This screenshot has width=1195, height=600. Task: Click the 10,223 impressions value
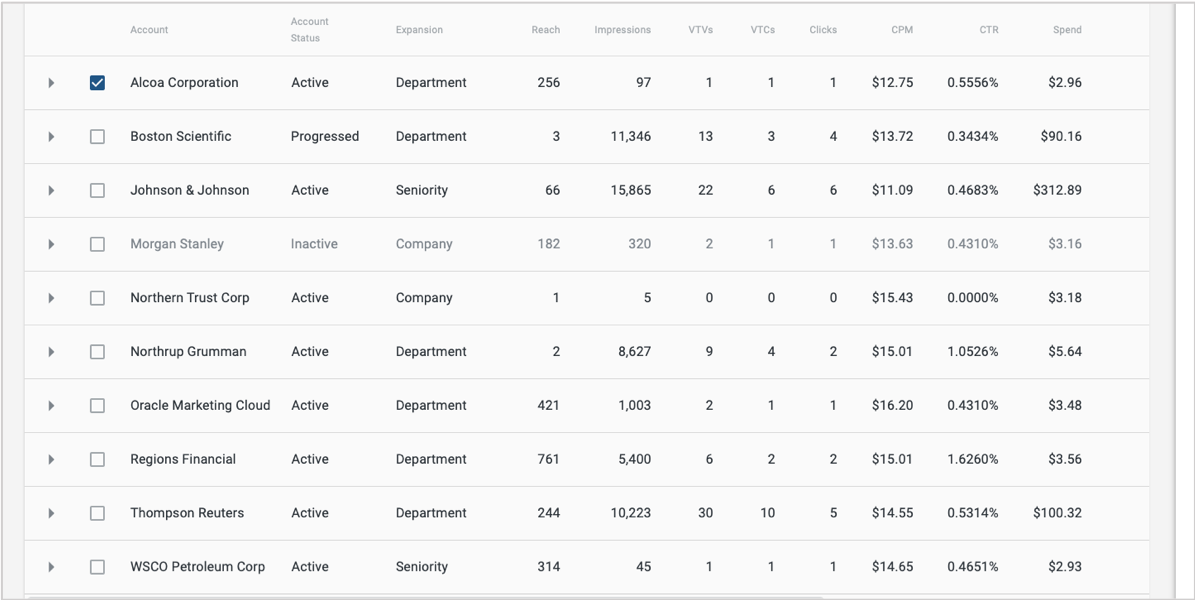(631, 513)
